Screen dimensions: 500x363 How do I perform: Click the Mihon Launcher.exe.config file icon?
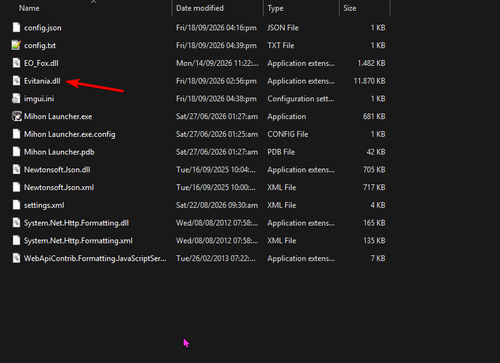pyautogui.click(x=16, y=134)
